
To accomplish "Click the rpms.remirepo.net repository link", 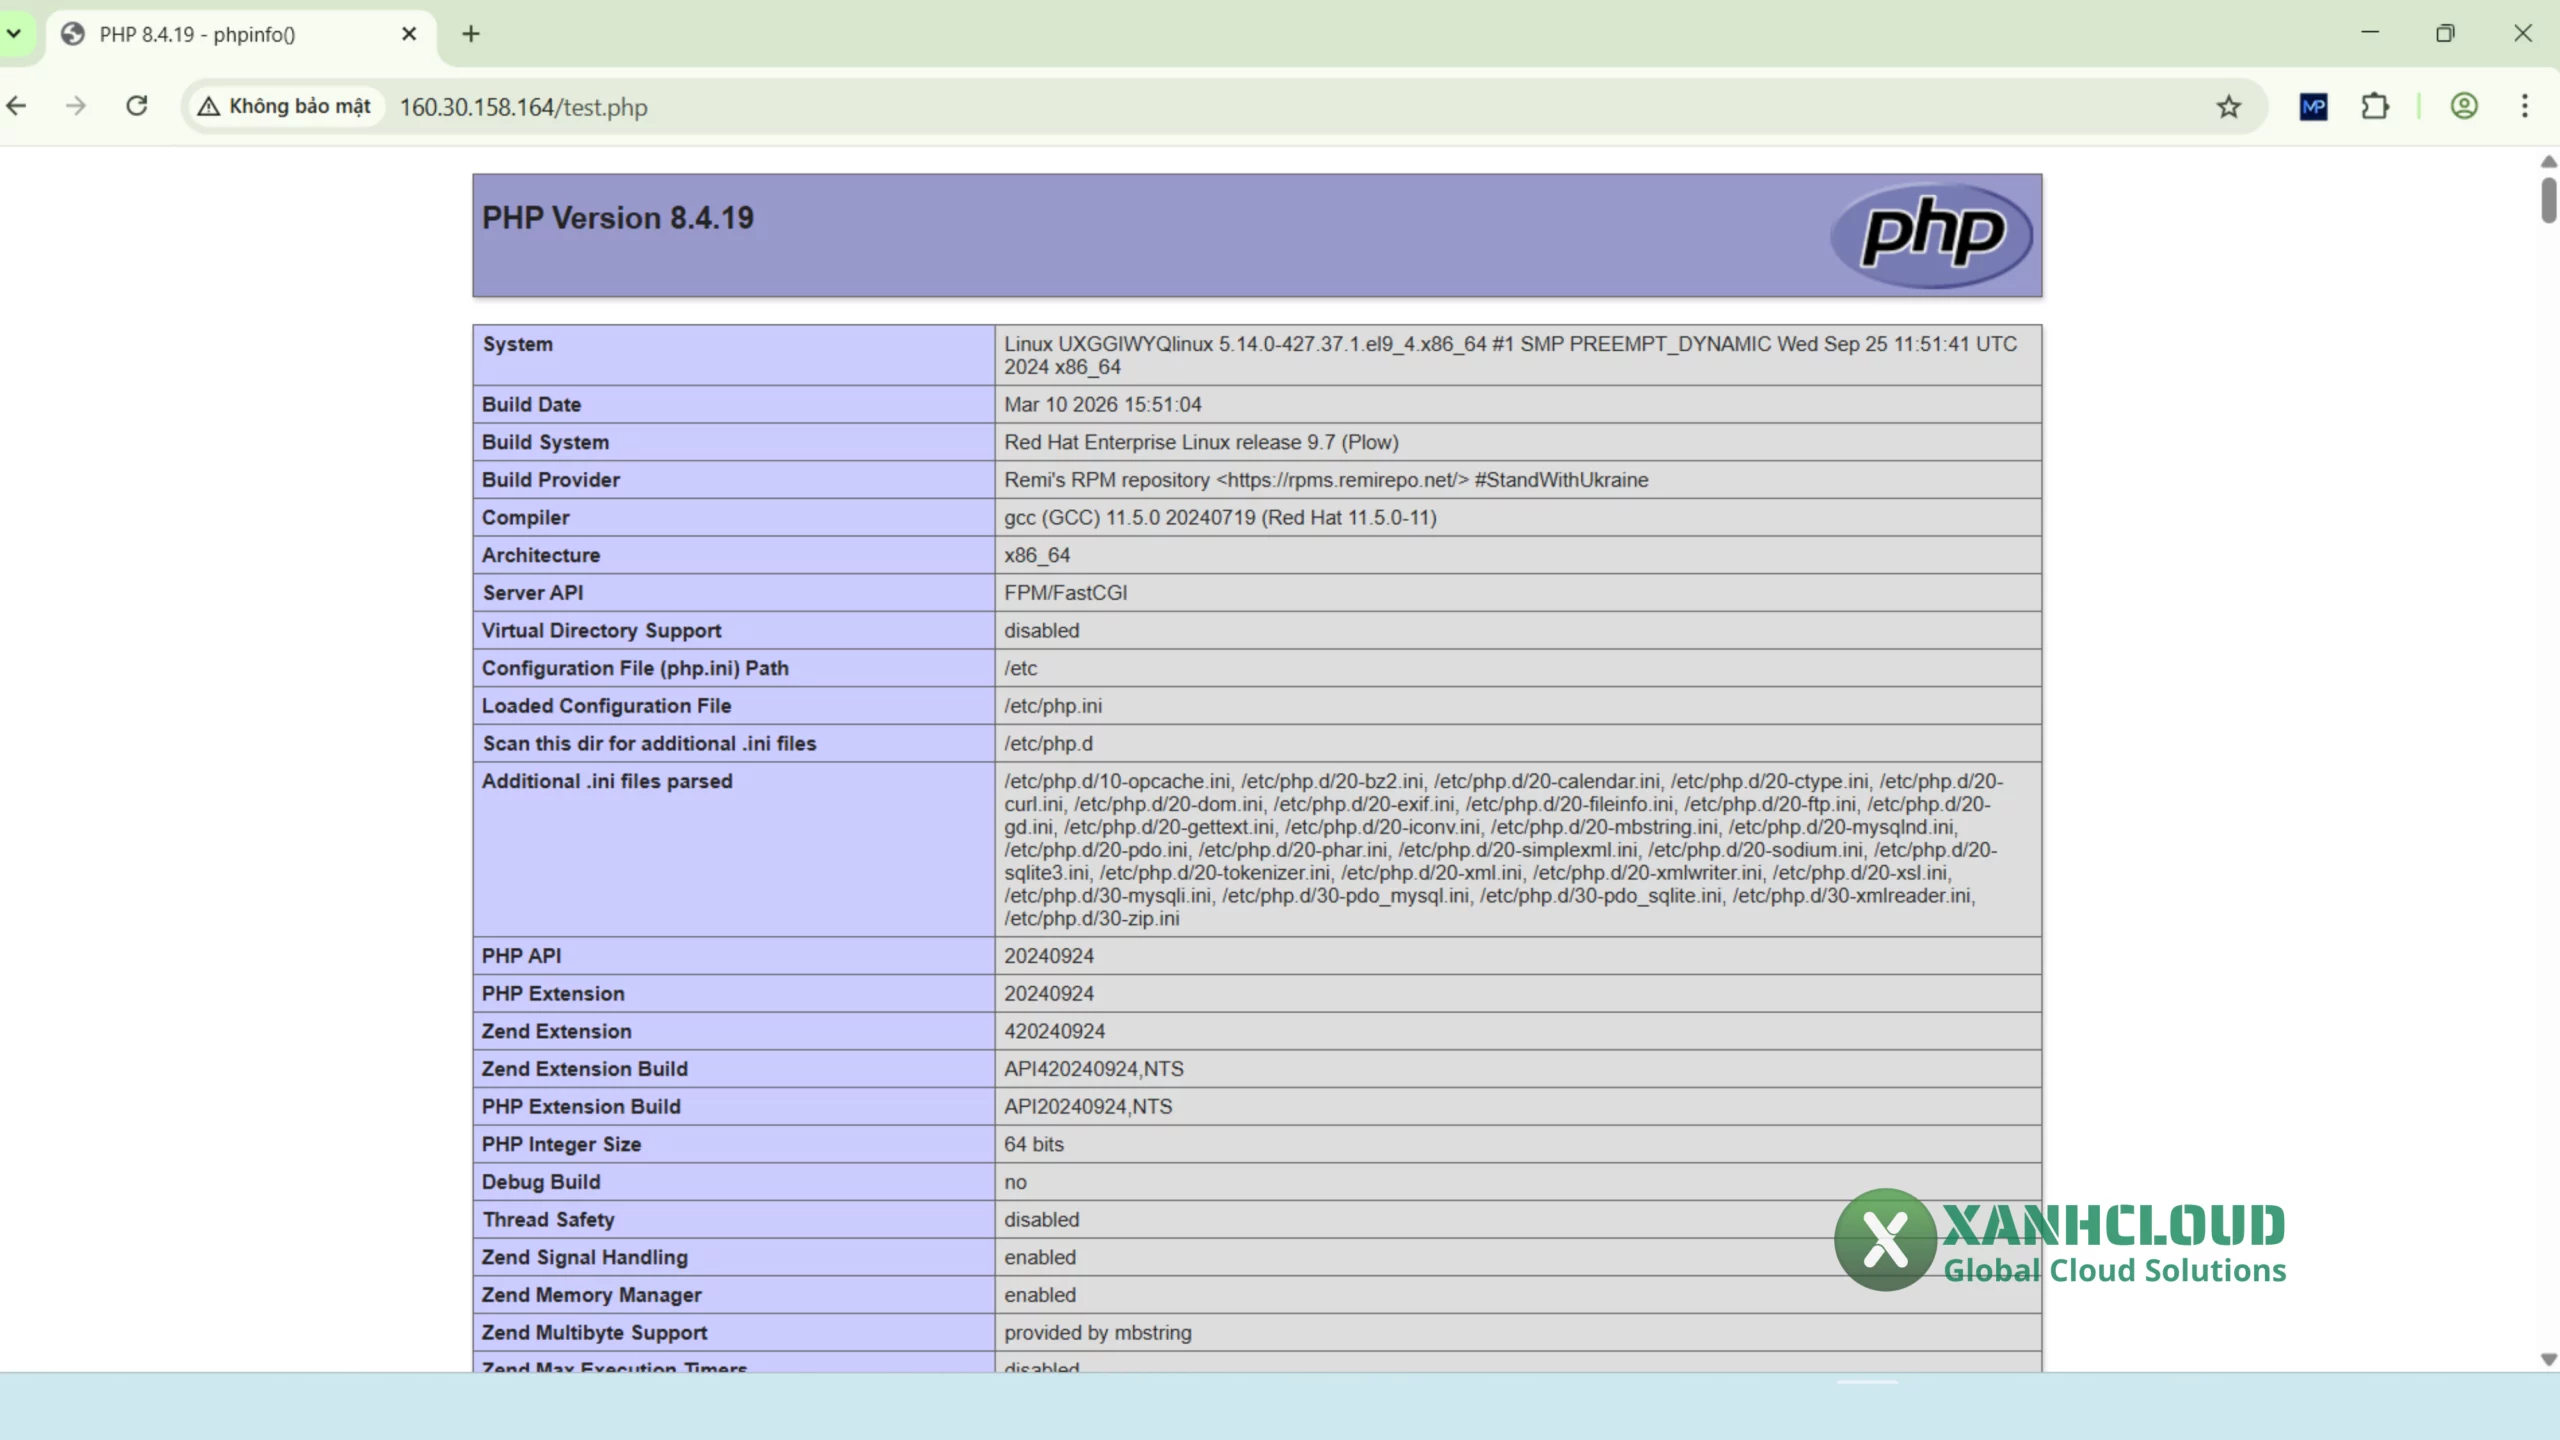I will 1338,479.
